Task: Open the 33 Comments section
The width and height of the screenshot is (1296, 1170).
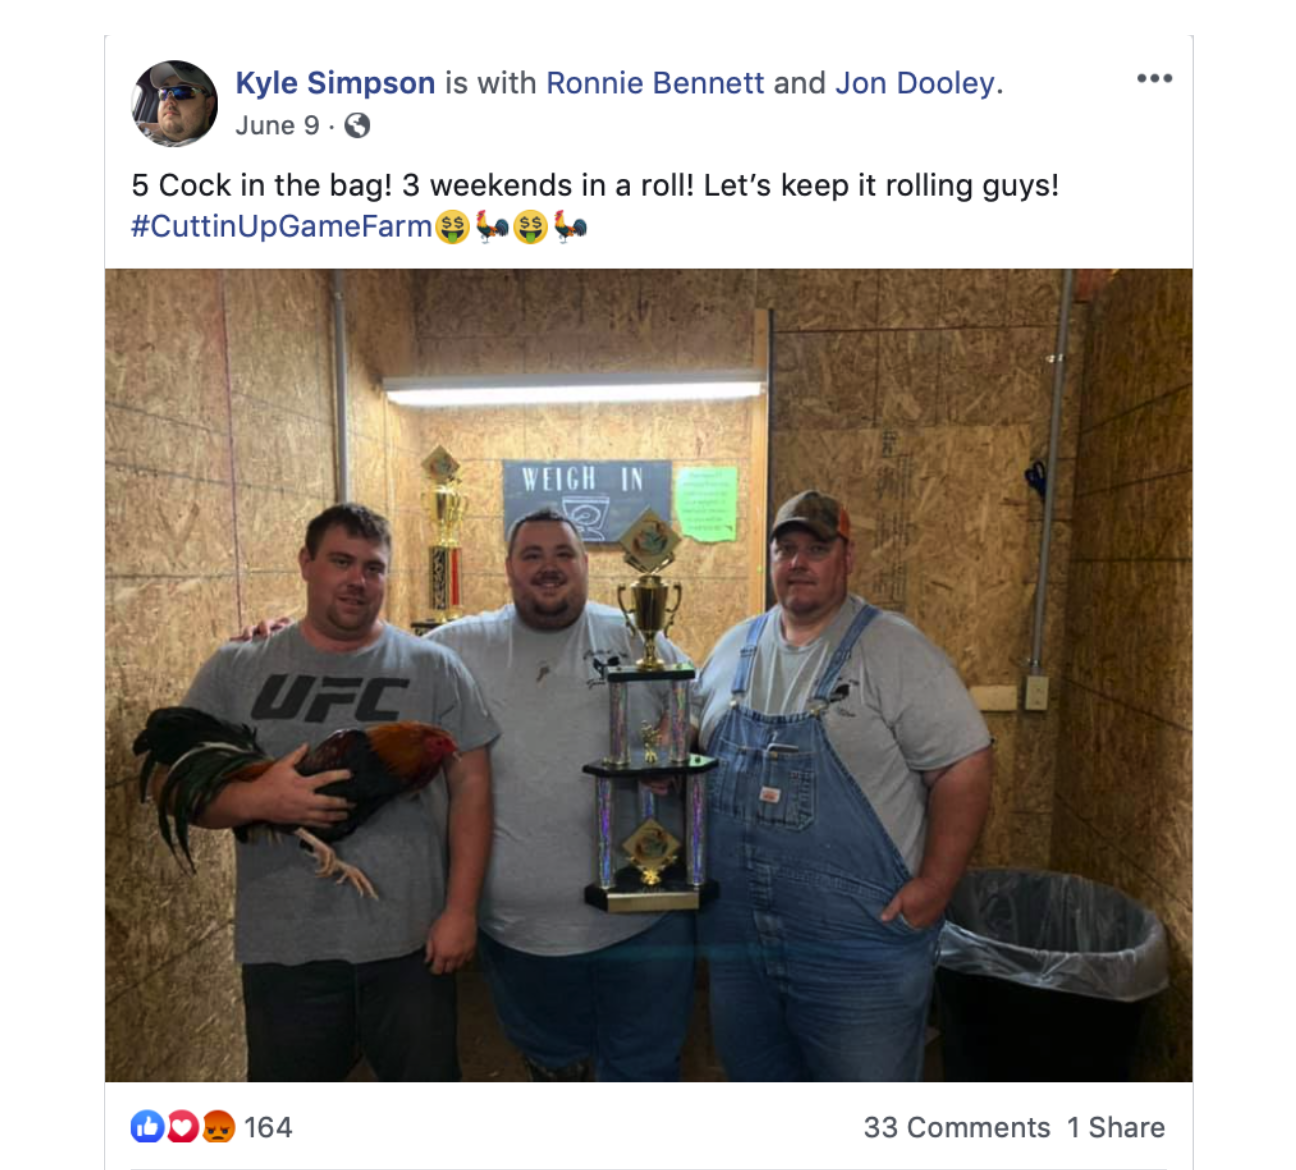Action: 957,1128
